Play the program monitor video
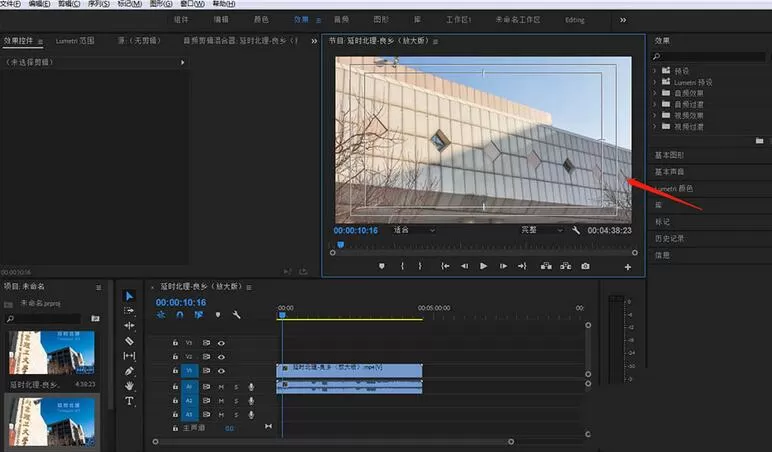Viewport: 772px width, 452px height. click(483, 266)
